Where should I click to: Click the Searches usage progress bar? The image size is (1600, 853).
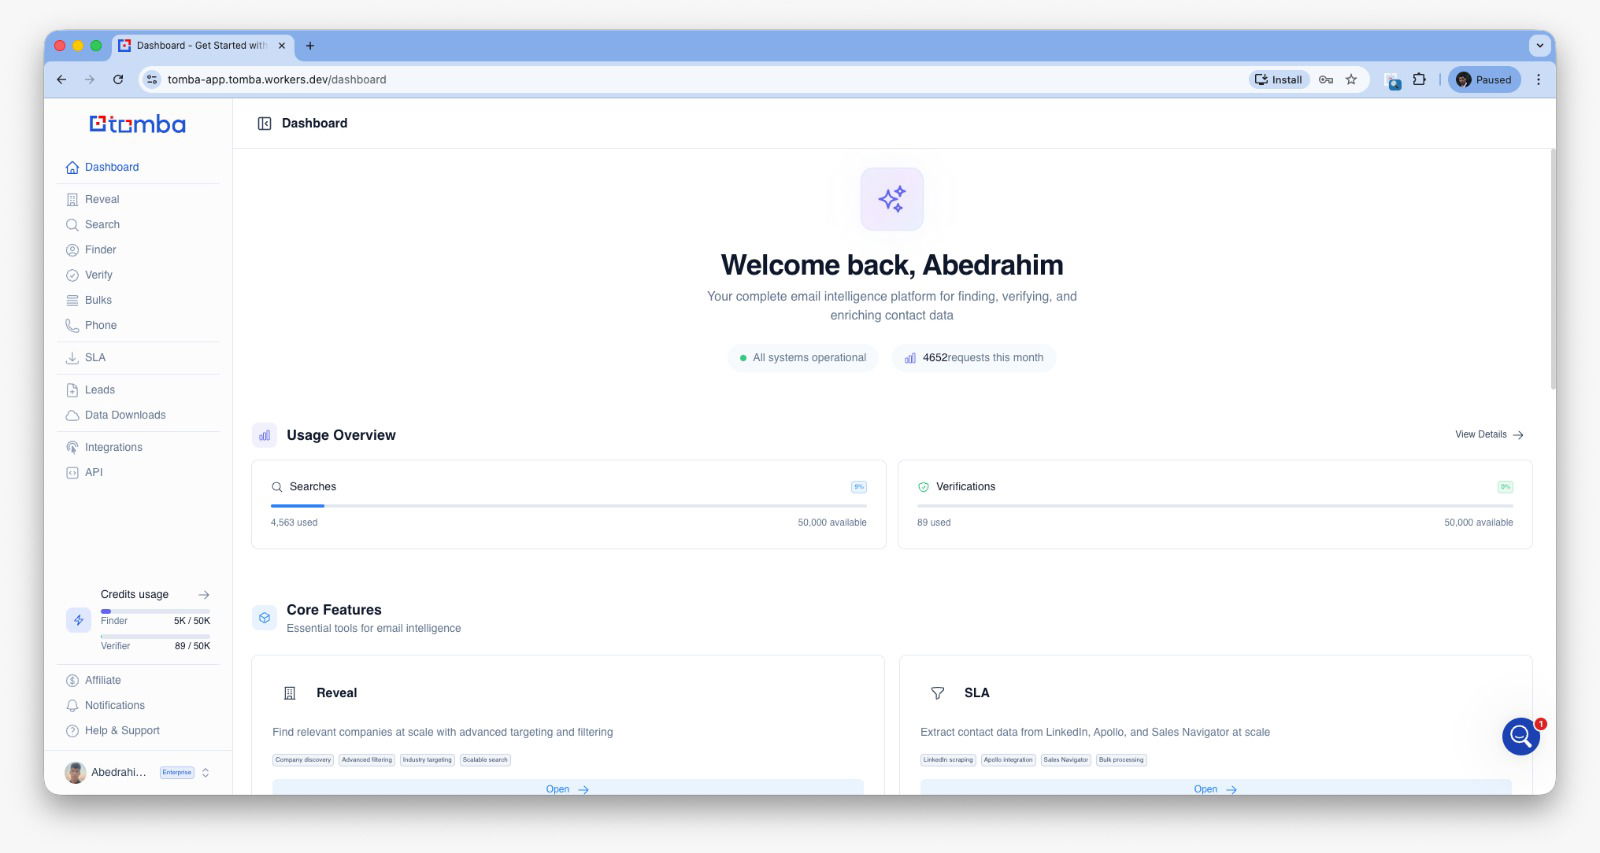[568, 506]
